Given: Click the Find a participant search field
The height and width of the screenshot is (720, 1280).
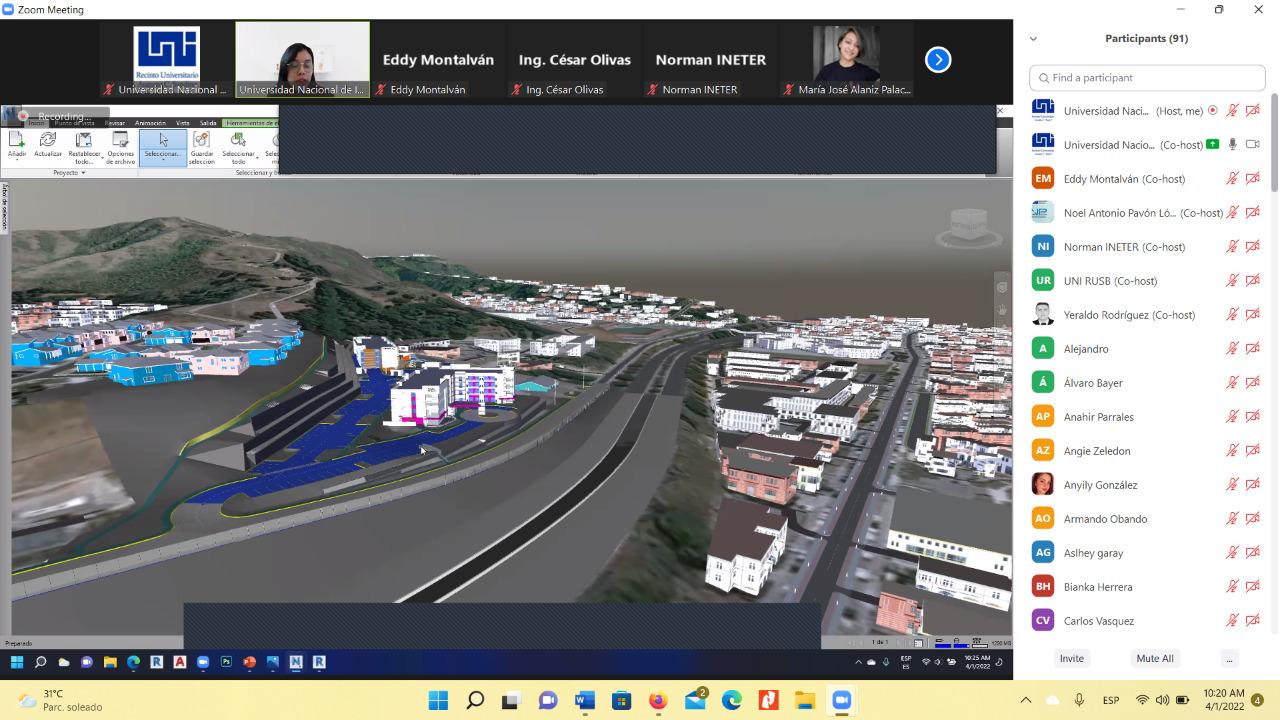Looking at the screenshot, I should tap(1147, 77).
